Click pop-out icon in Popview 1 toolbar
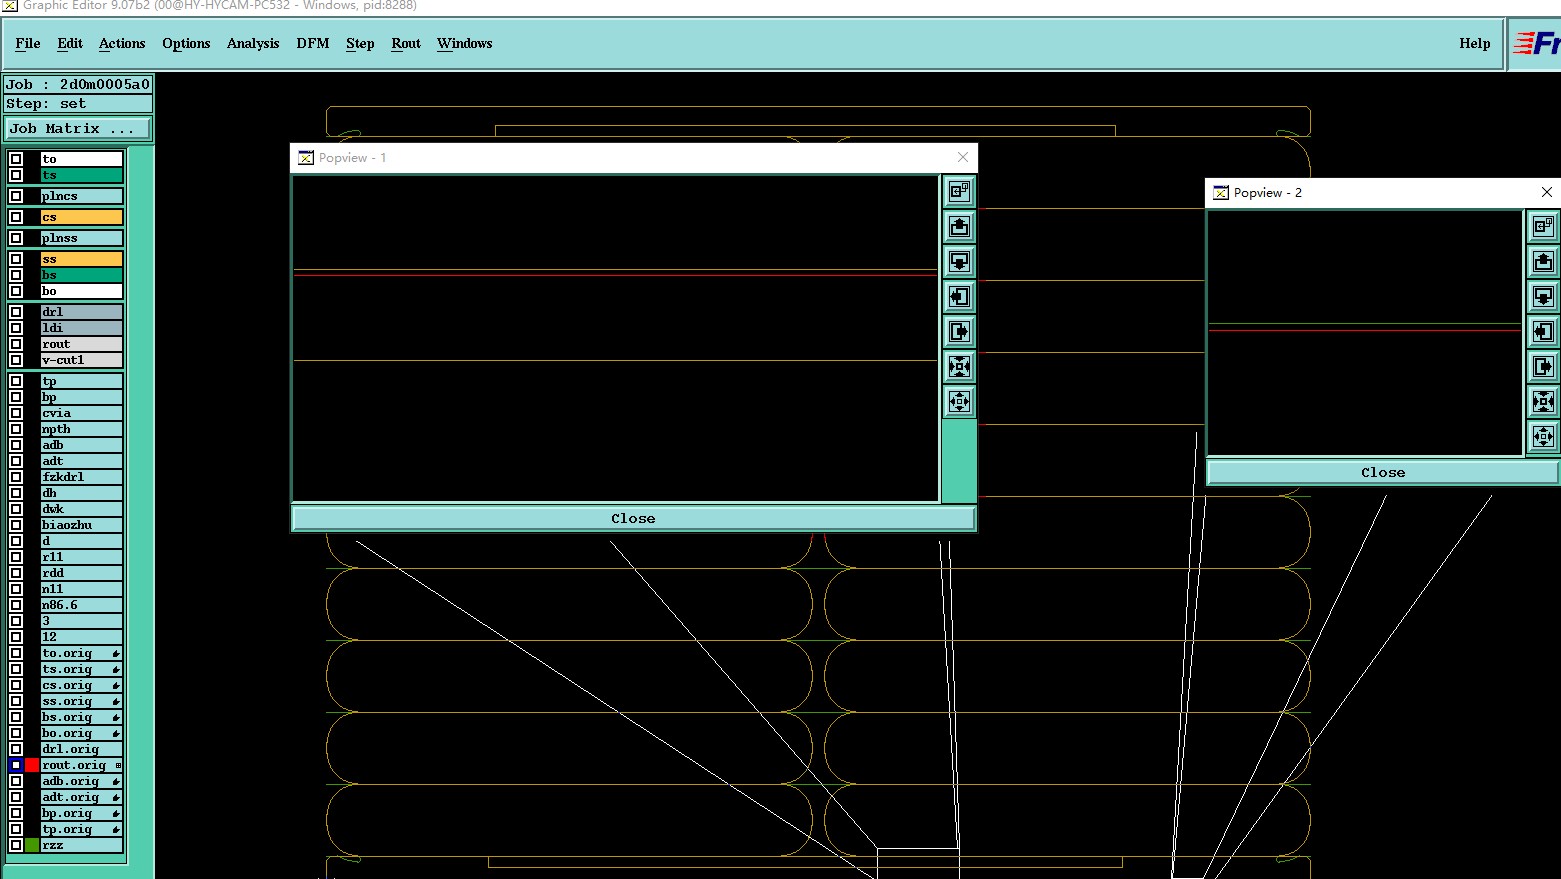1561x879 pixels. click(x=959, y=191)
